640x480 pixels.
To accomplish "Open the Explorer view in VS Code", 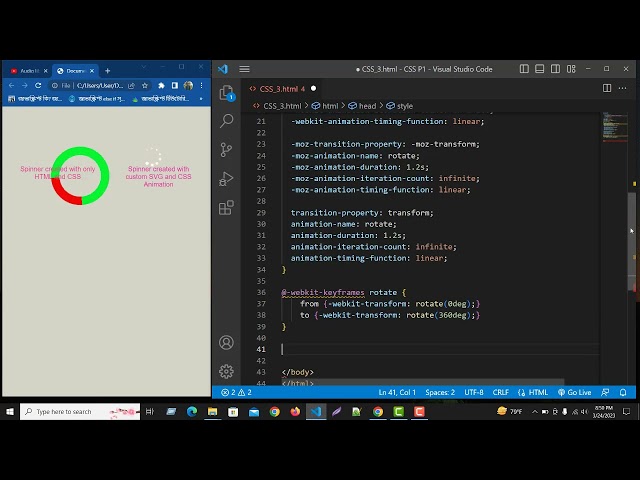I will pos(227,93).
